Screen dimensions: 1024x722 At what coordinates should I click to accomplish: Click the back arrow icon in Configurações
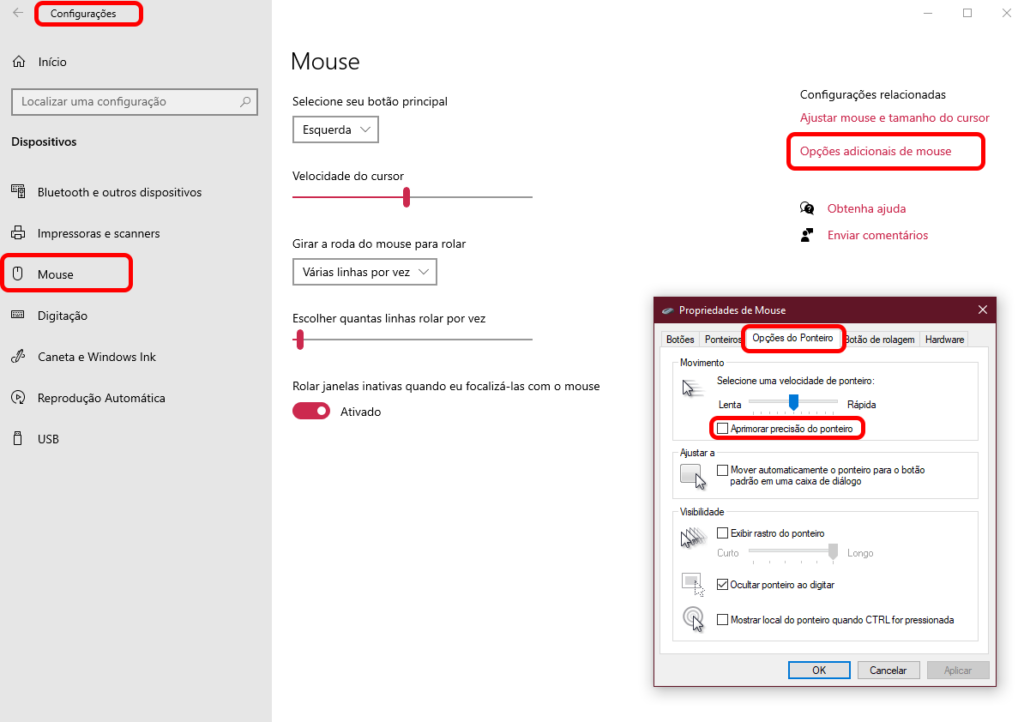click(x=18, y=14)
